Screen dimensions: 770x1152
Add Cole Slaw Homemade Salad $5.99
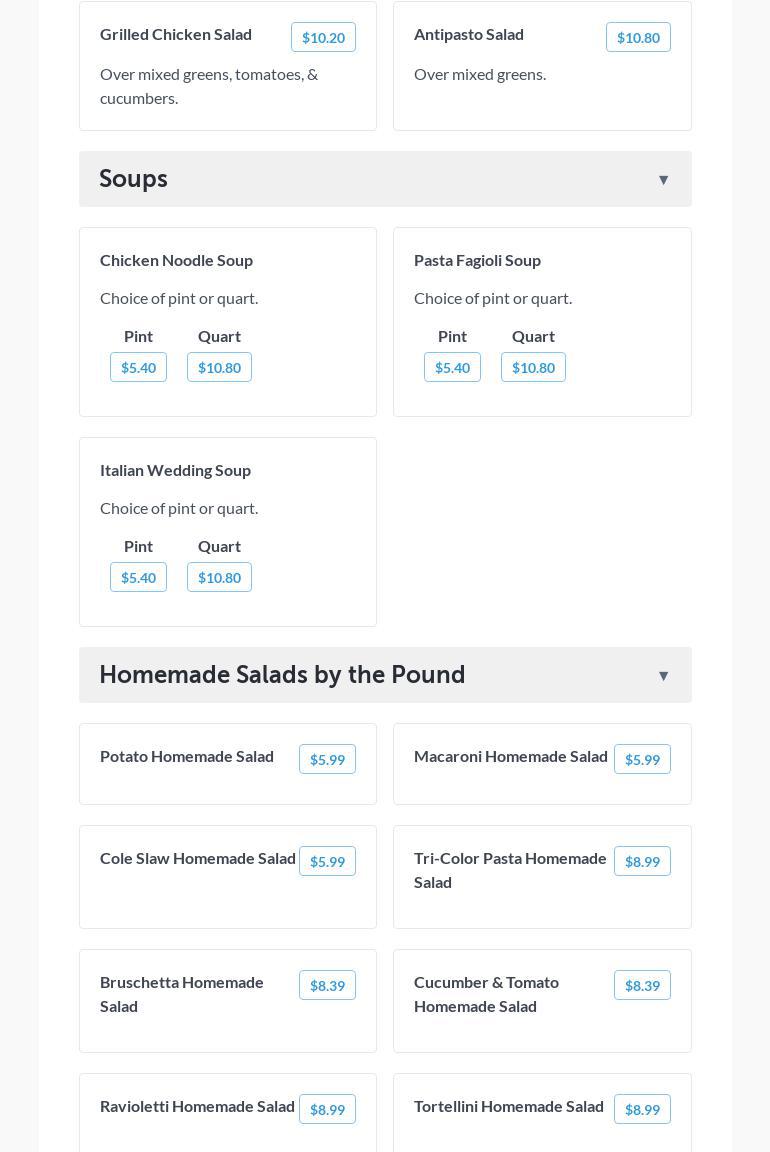coord(327,862)
